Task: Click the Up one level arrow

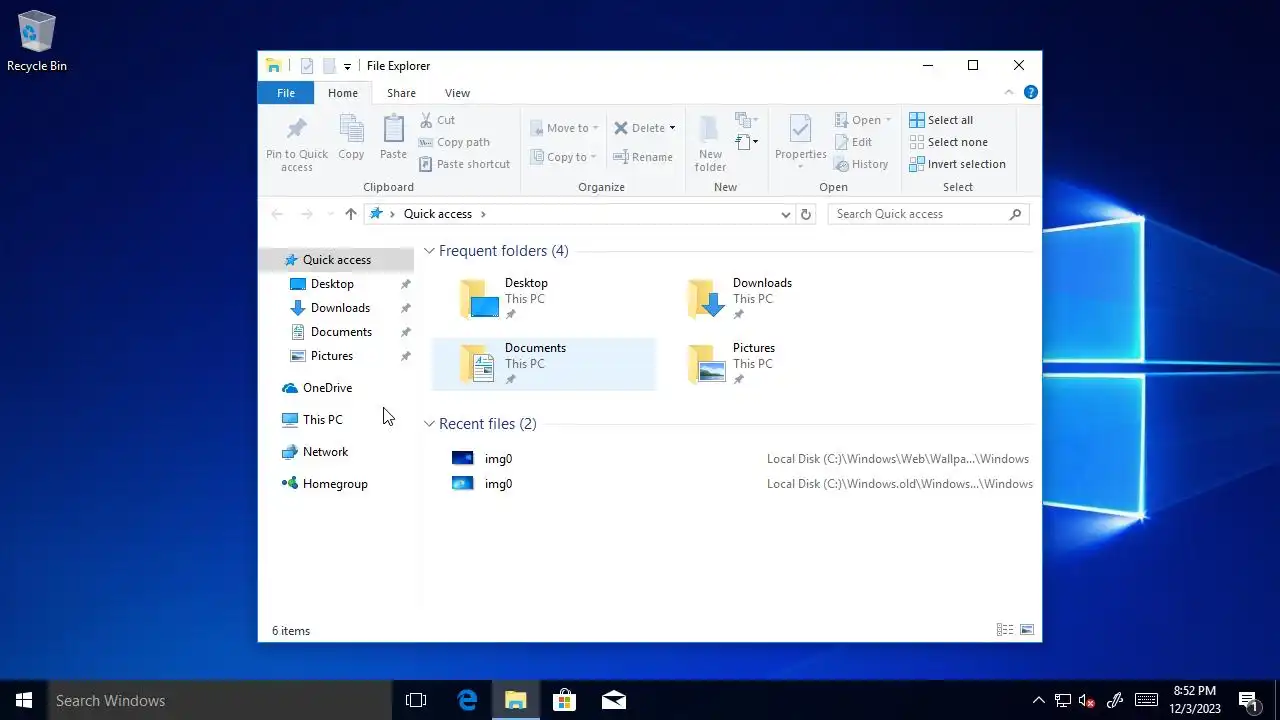Action: pos(350,214)
